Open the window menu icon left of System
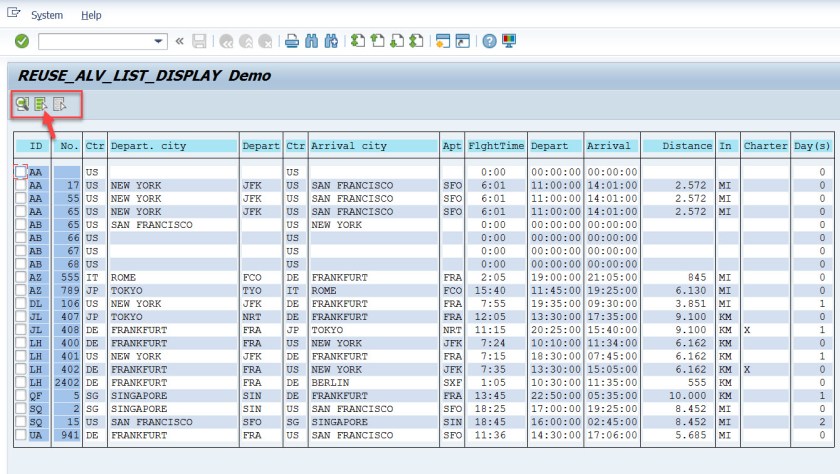 pos(13,15)
